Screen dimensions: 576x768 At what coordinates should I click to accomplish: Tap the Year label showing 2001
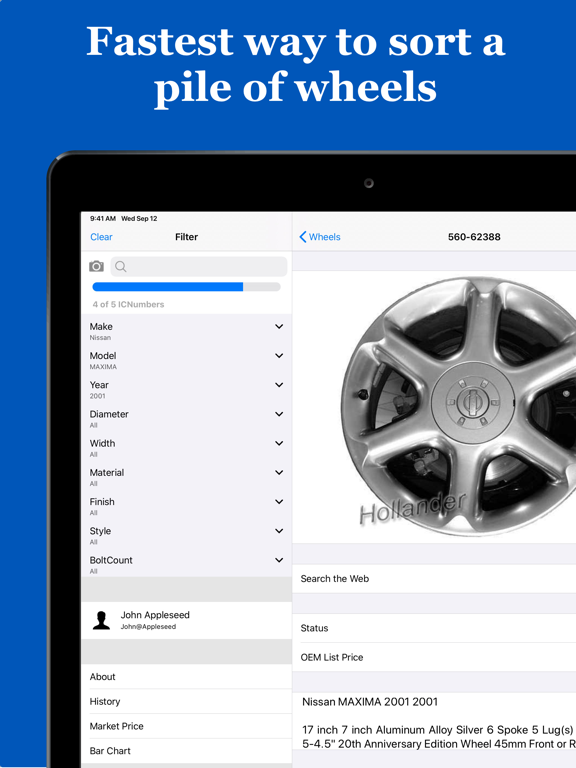99,385
